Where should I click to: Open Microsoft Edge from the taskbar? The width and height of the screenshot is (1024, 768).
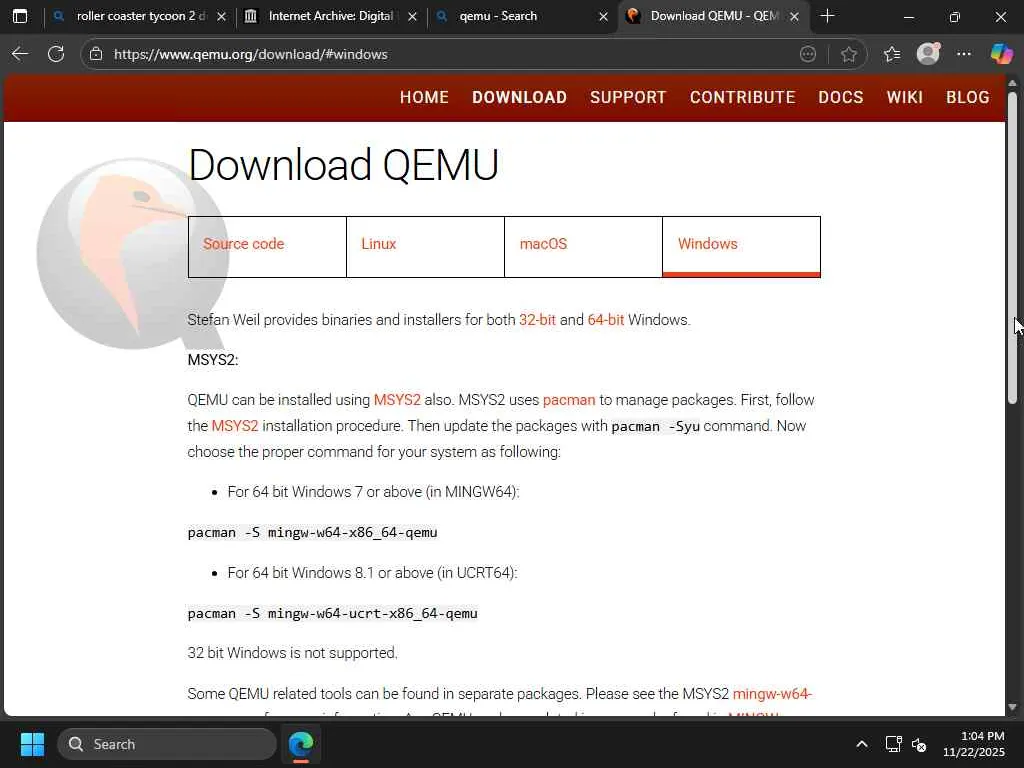click(x=301, y=744)
